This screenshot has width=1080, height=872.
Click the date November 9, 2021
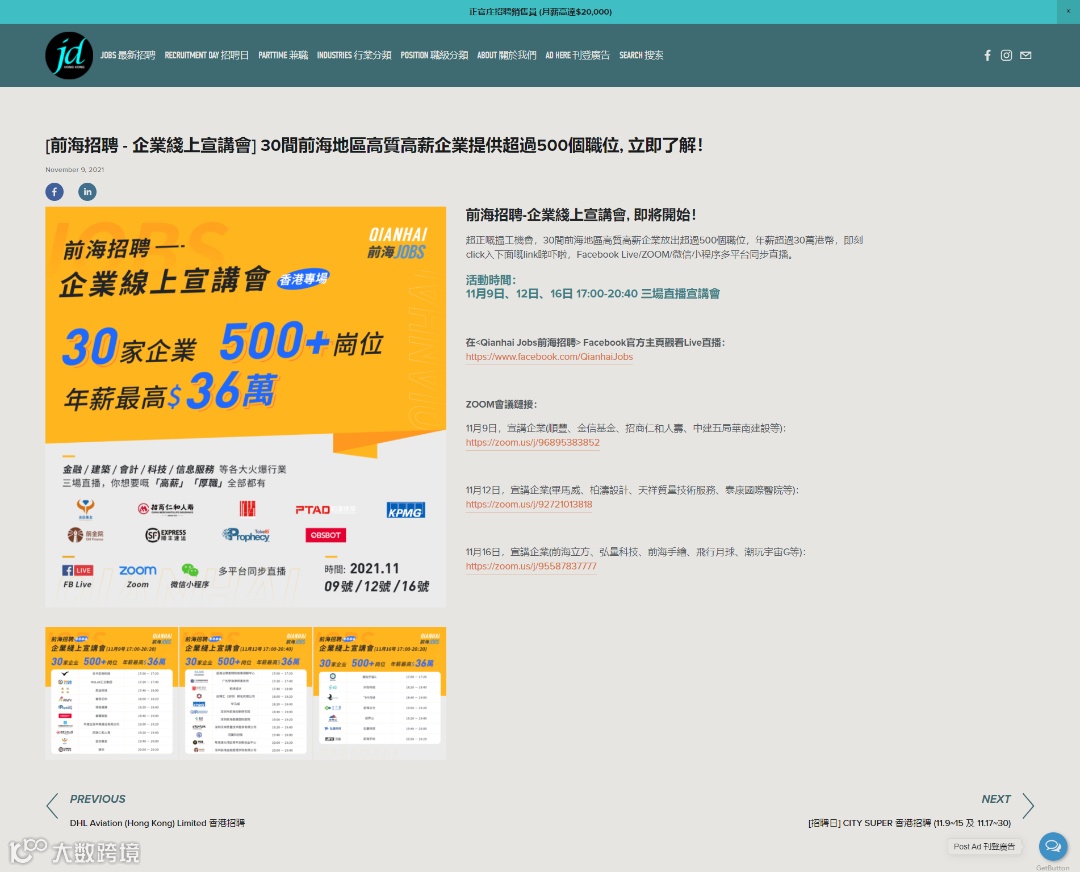(x=74, y=169)
